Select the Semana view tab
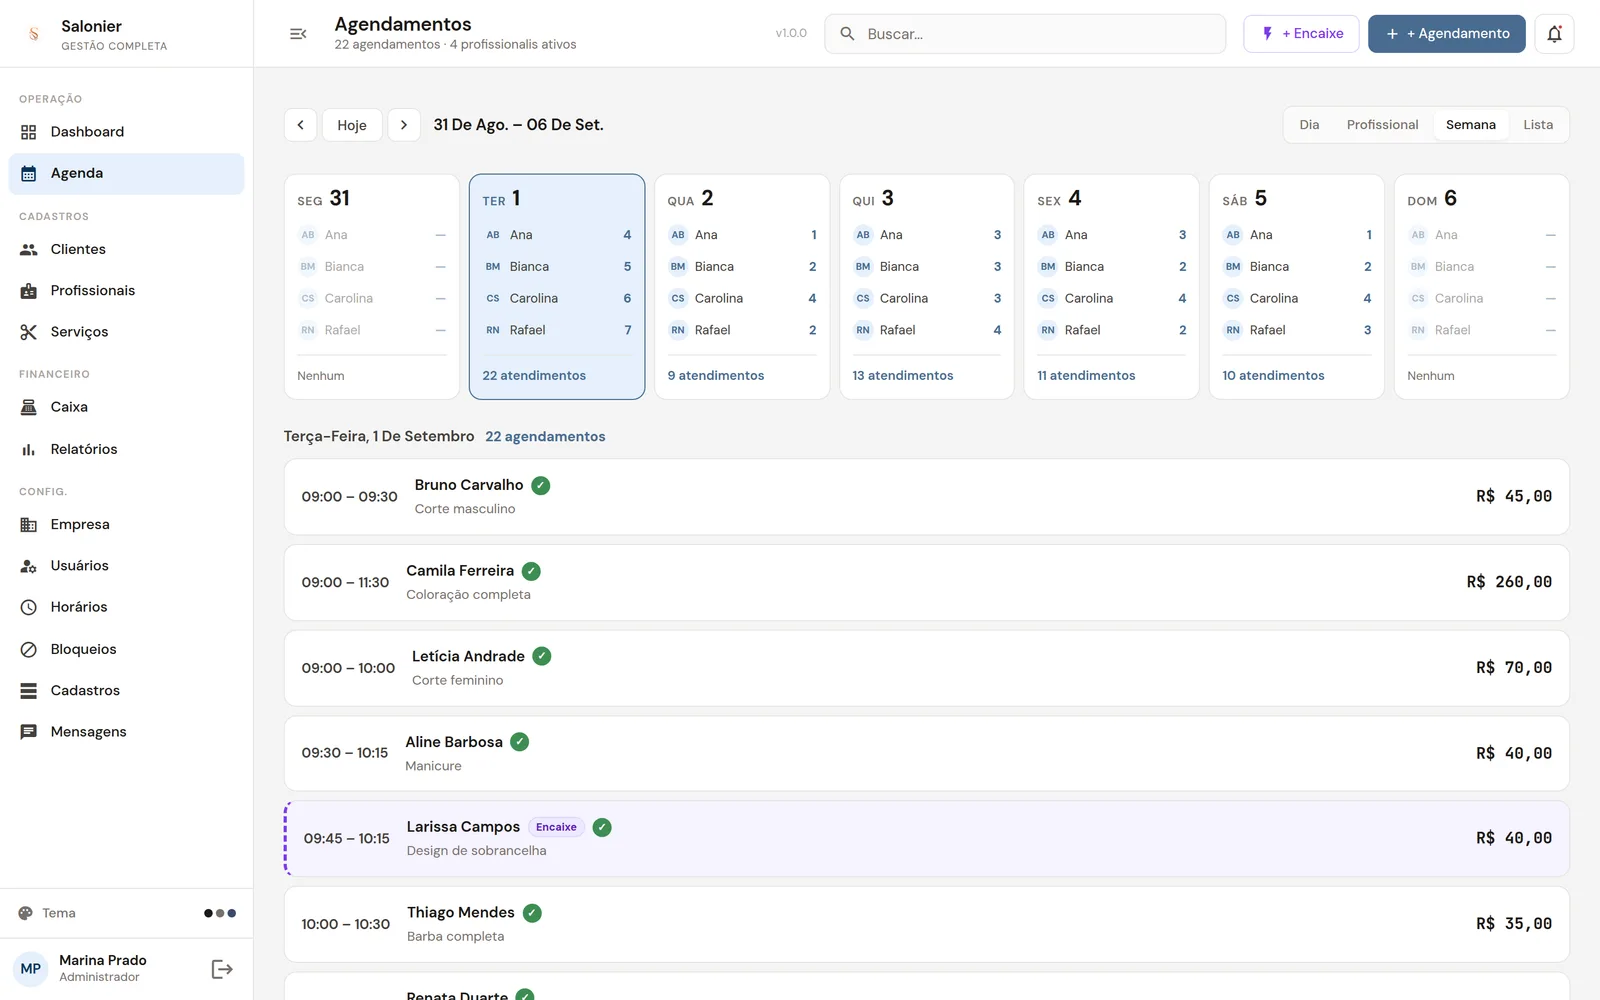Image resolution: width=1600 pixels, height=1000 pixels. pos(1470,125)
